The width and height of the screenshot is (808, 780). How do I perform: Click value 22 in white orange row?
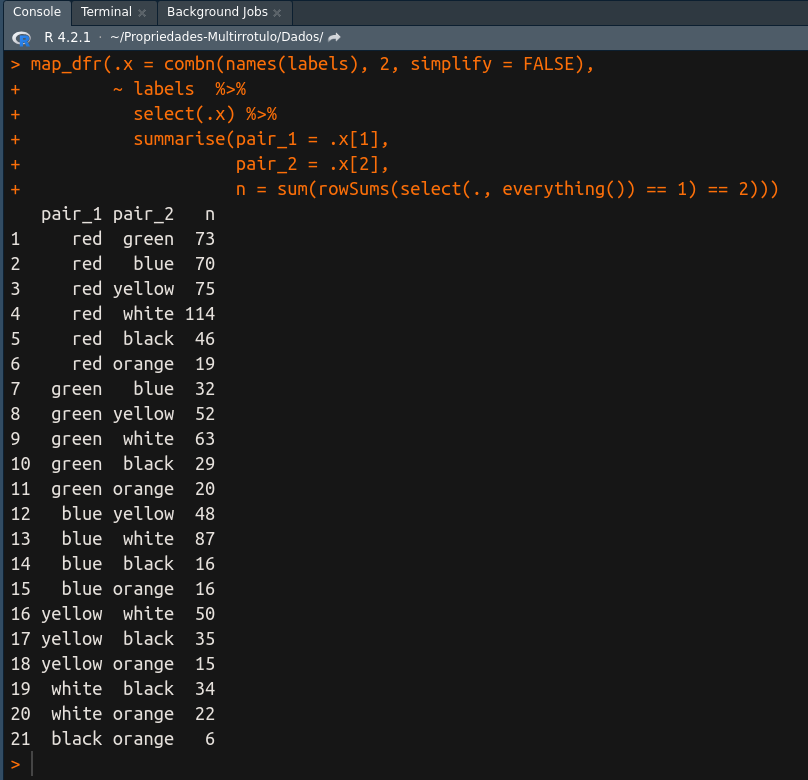tap(205, 714)
